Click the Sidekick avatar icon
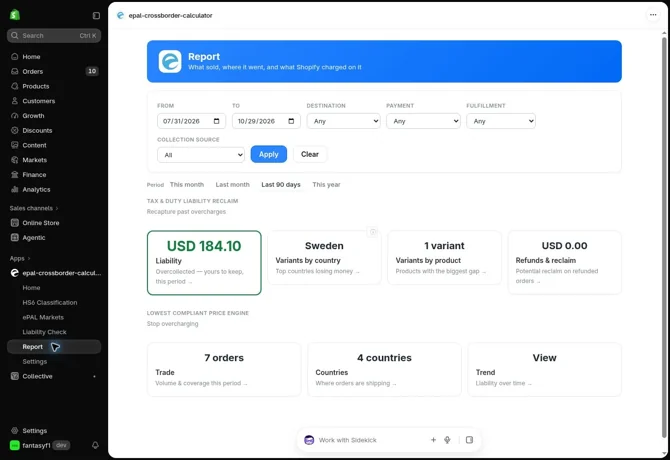The height and width of the screenshot is (460, 670). 309,440
